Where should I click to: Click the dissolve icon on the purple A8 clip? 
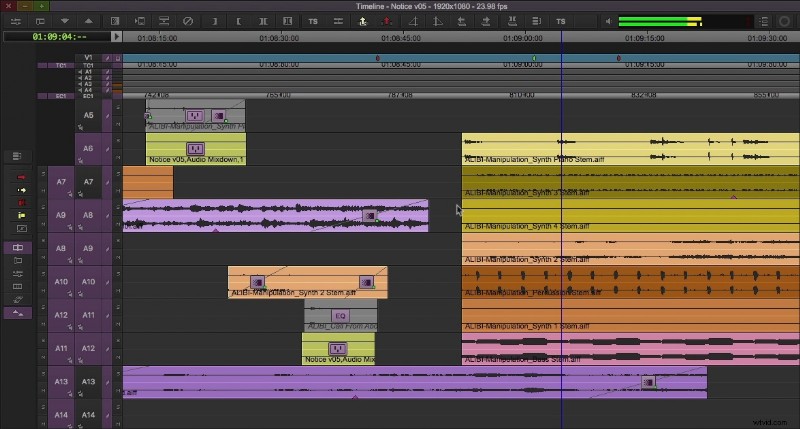point(369,216)
